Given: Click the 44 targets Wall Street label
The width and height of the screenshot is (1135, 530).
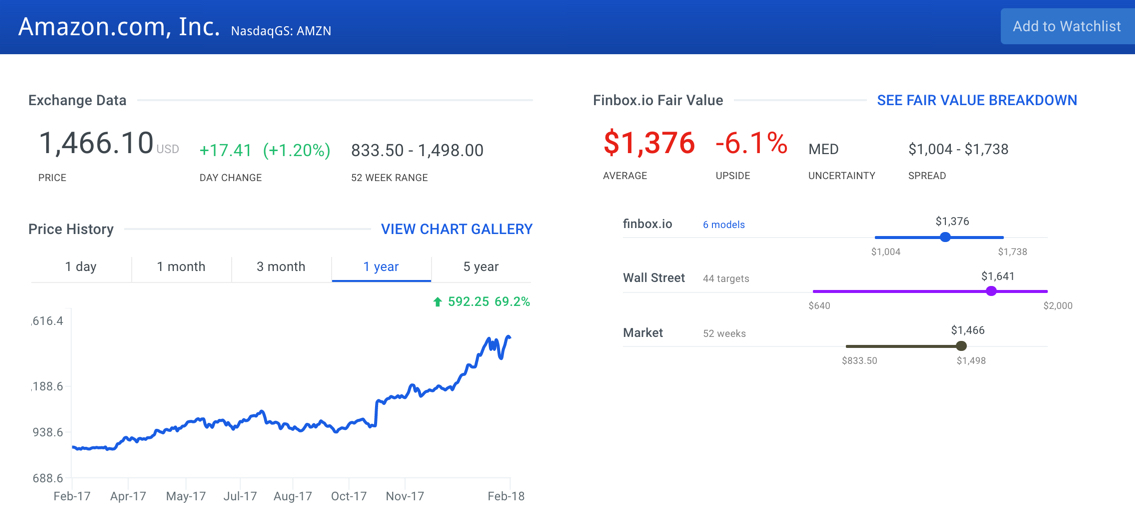Looking at the screenshot, I should 726,279.
